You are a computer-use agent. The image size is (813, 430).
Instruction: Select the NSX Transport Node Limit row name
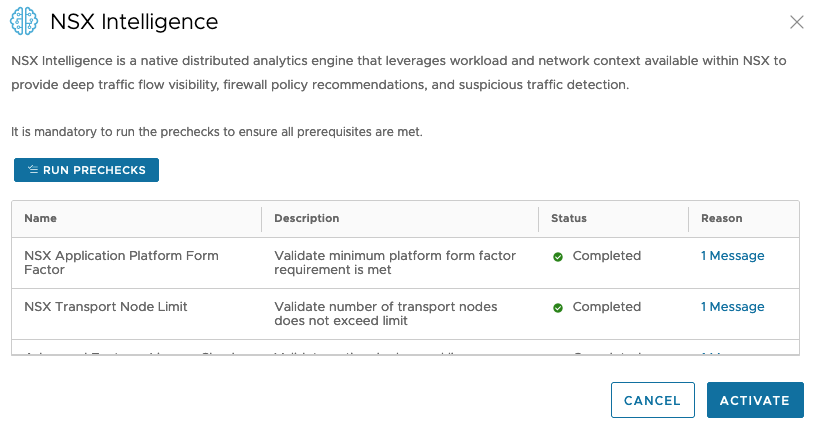pos(106,307)
